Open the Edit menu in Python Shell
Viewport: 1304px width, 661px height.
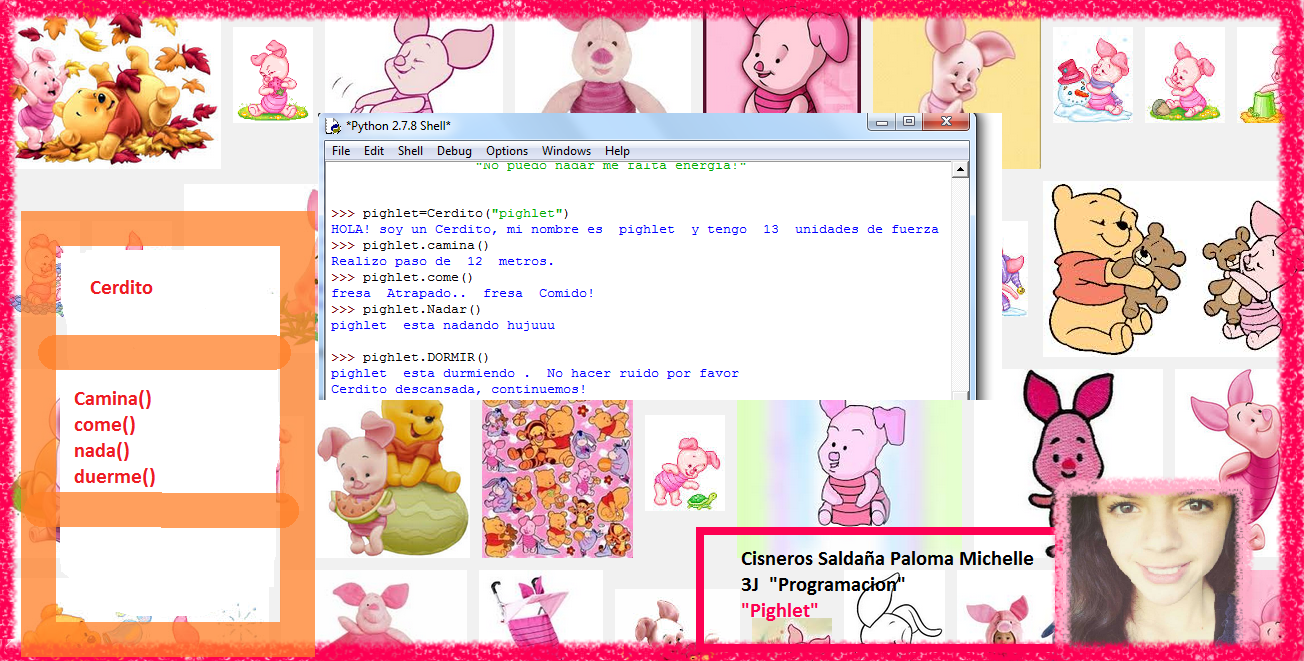click(x=374, y=151)
